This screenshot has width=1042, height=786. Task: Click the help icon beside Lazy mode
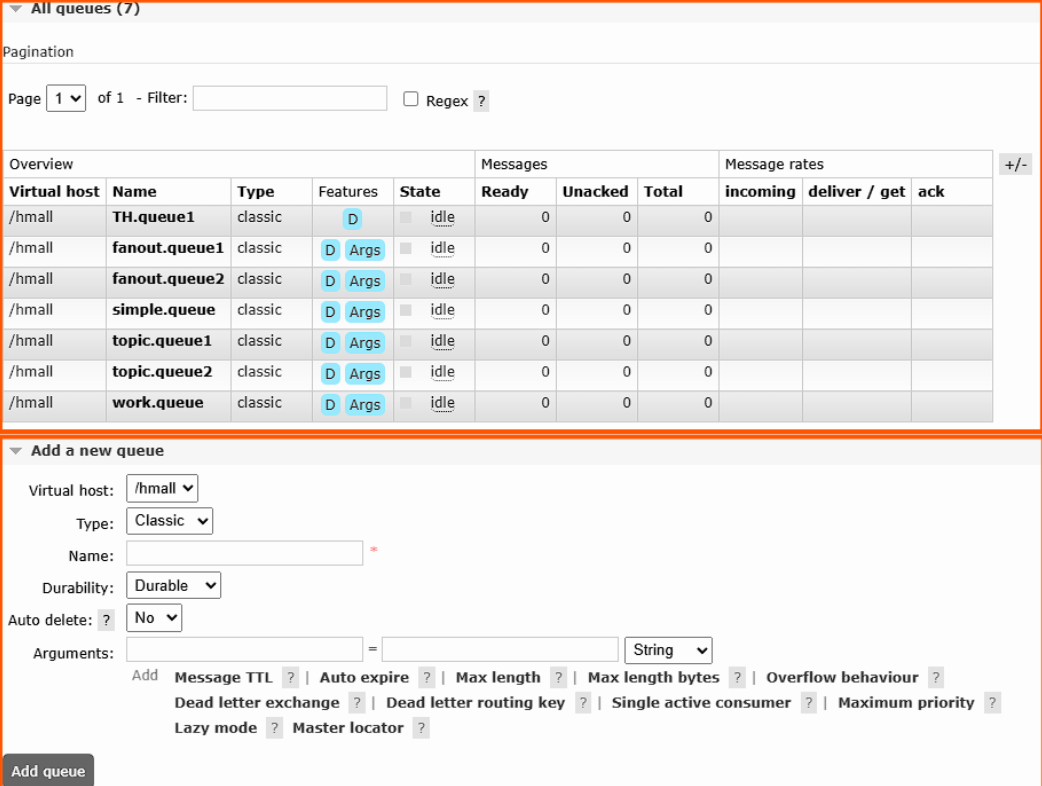coord(274,728)
